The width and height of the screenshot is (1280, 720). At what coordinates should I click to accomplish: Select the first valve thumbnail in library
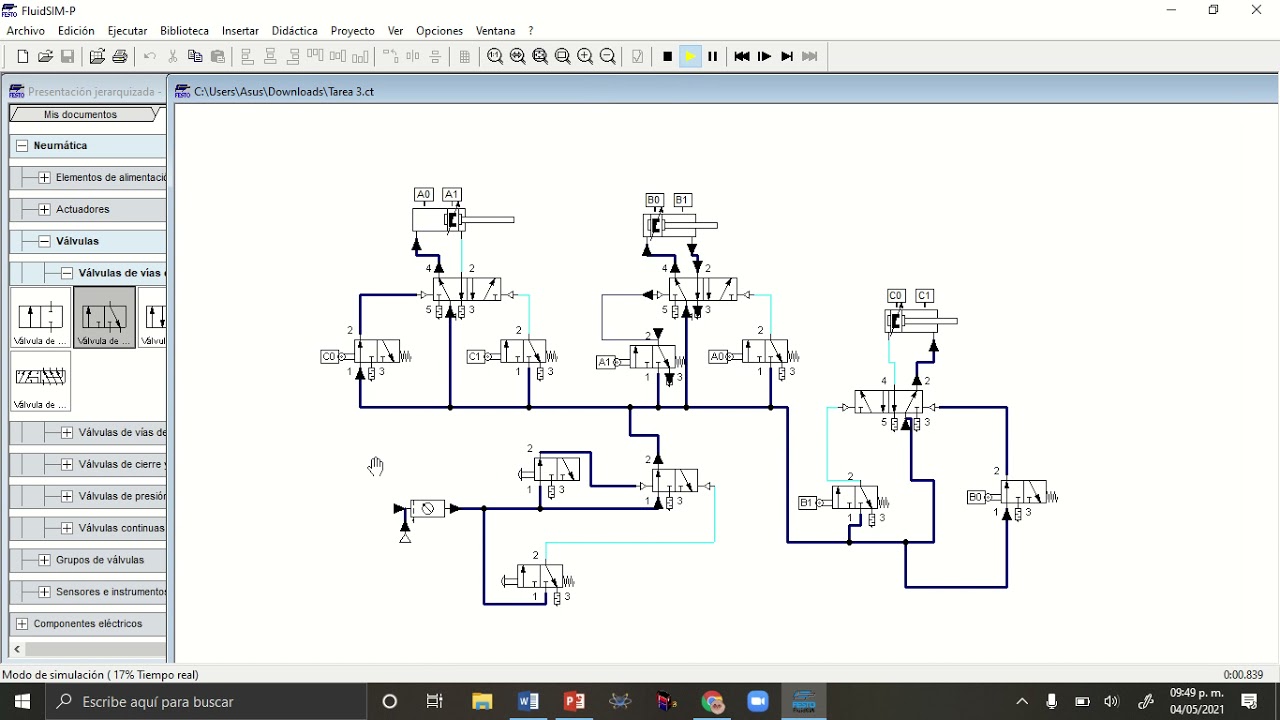click(41, 317)
